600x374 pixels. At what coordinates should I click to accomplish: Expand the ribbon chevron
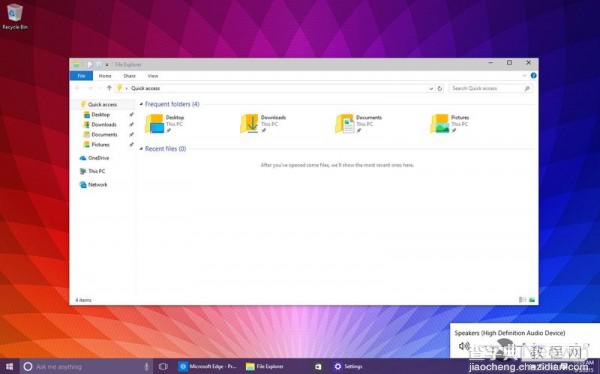[524, 76]
